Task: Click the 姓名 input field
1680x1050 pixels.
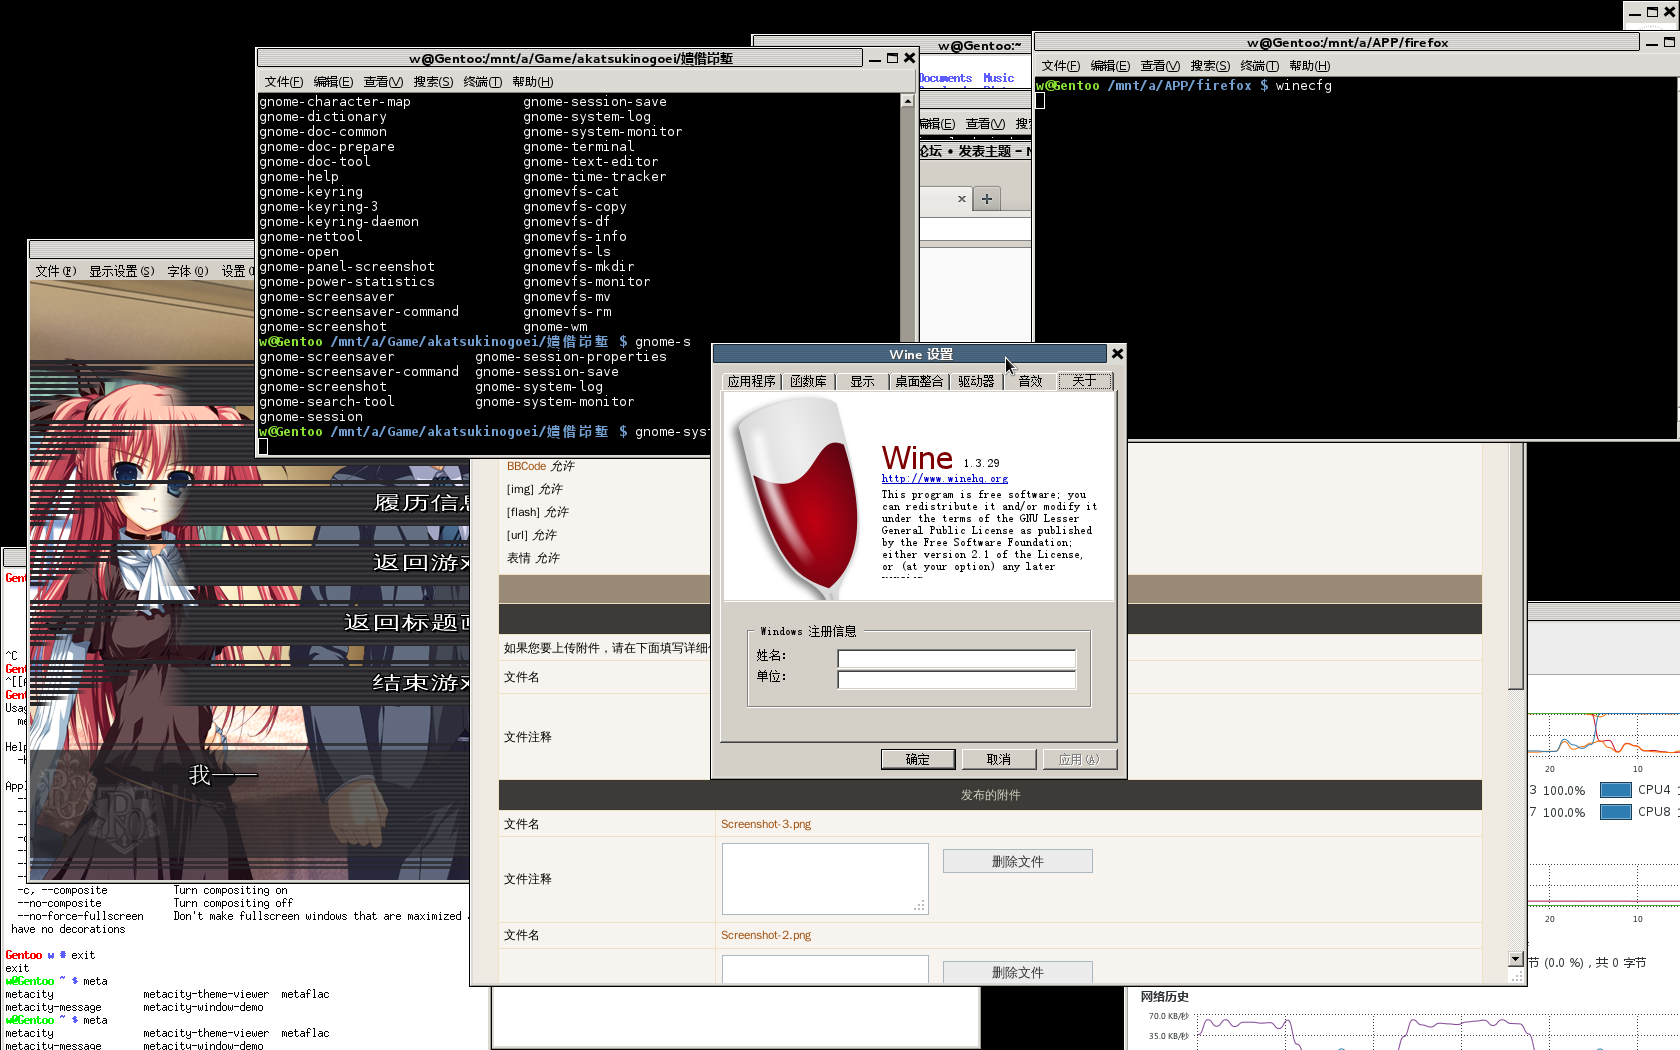Action: (956, 658)
